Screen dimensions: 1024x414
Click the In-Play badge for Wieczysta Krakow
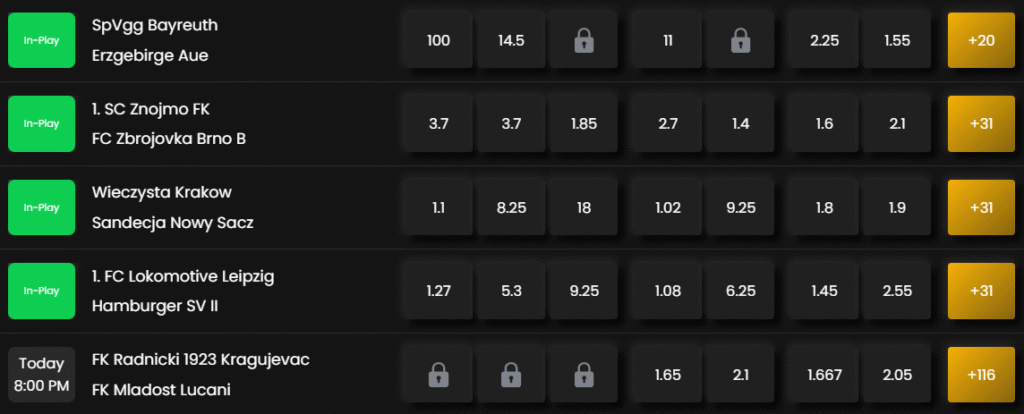coord(41,208)
